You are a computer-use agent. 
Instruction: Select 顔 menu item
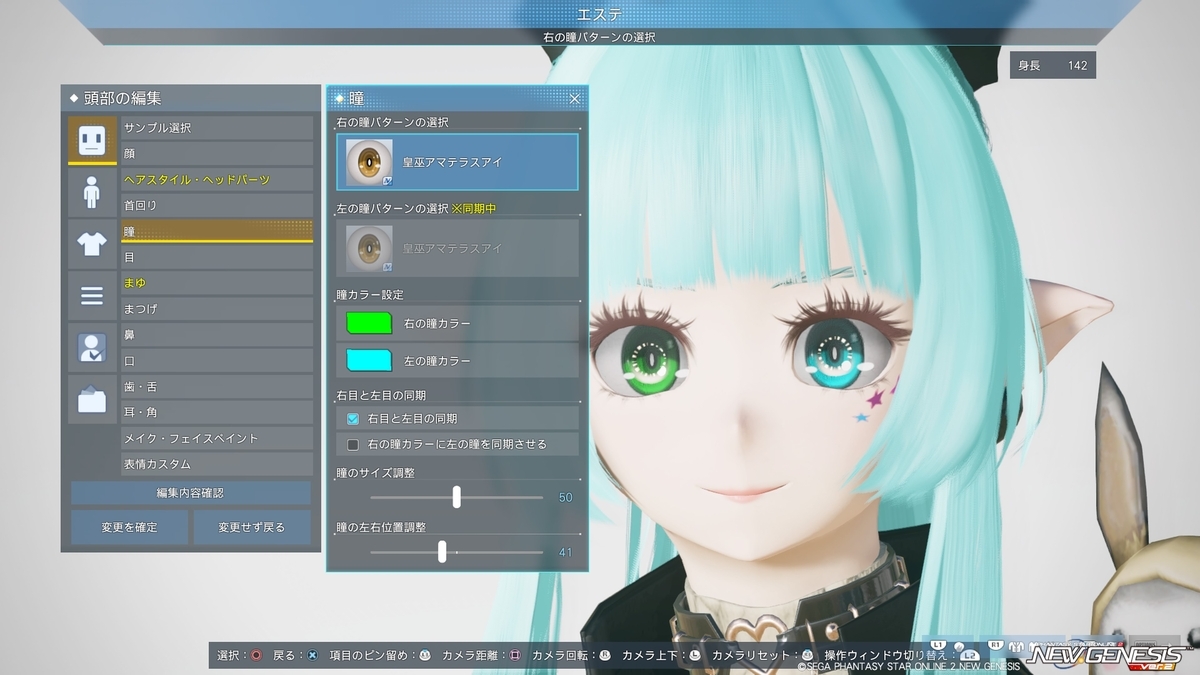(x=217, y=154)
